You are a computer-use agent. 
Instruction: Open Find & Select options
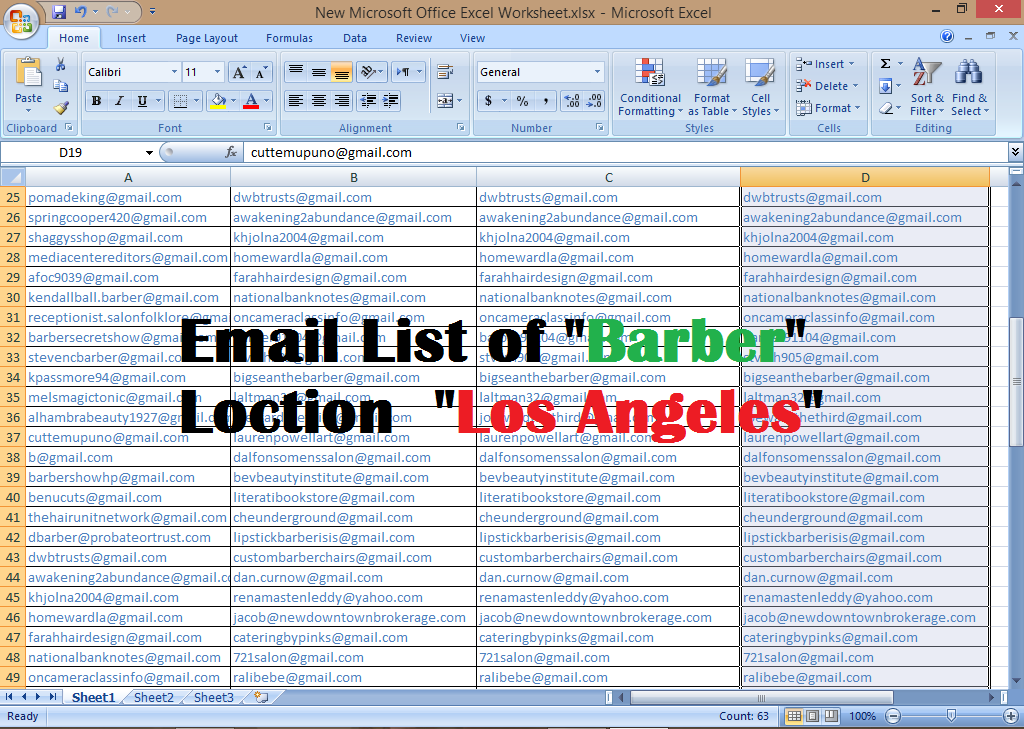pos(968,88)
